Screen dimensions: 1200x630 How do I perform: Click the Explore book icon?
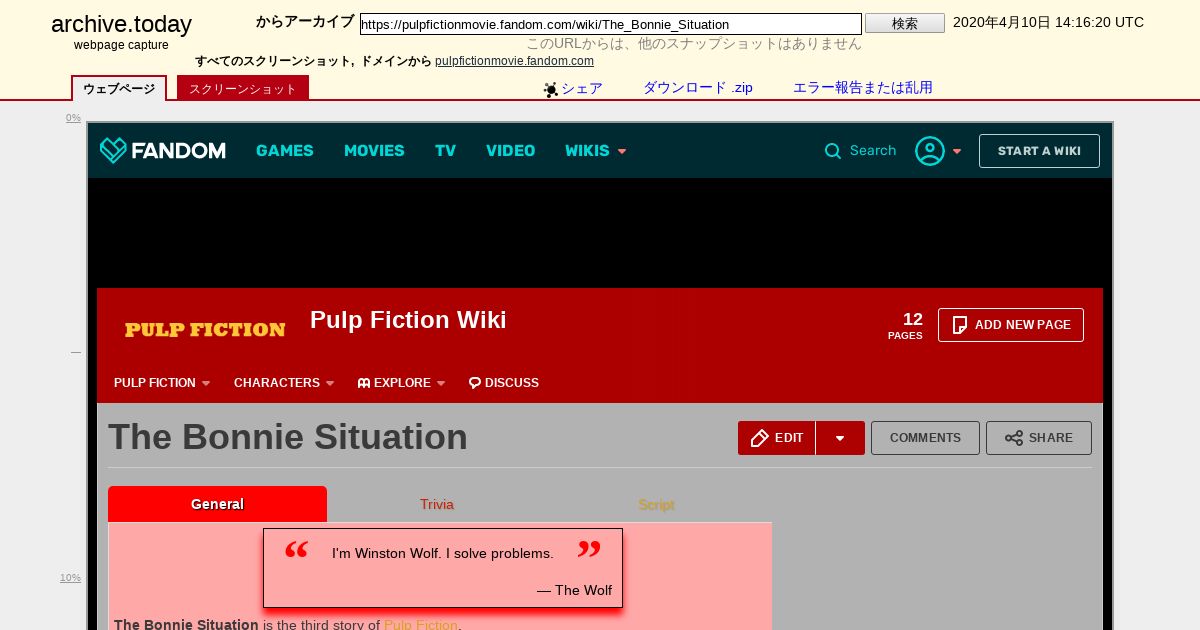coord(364,383)
